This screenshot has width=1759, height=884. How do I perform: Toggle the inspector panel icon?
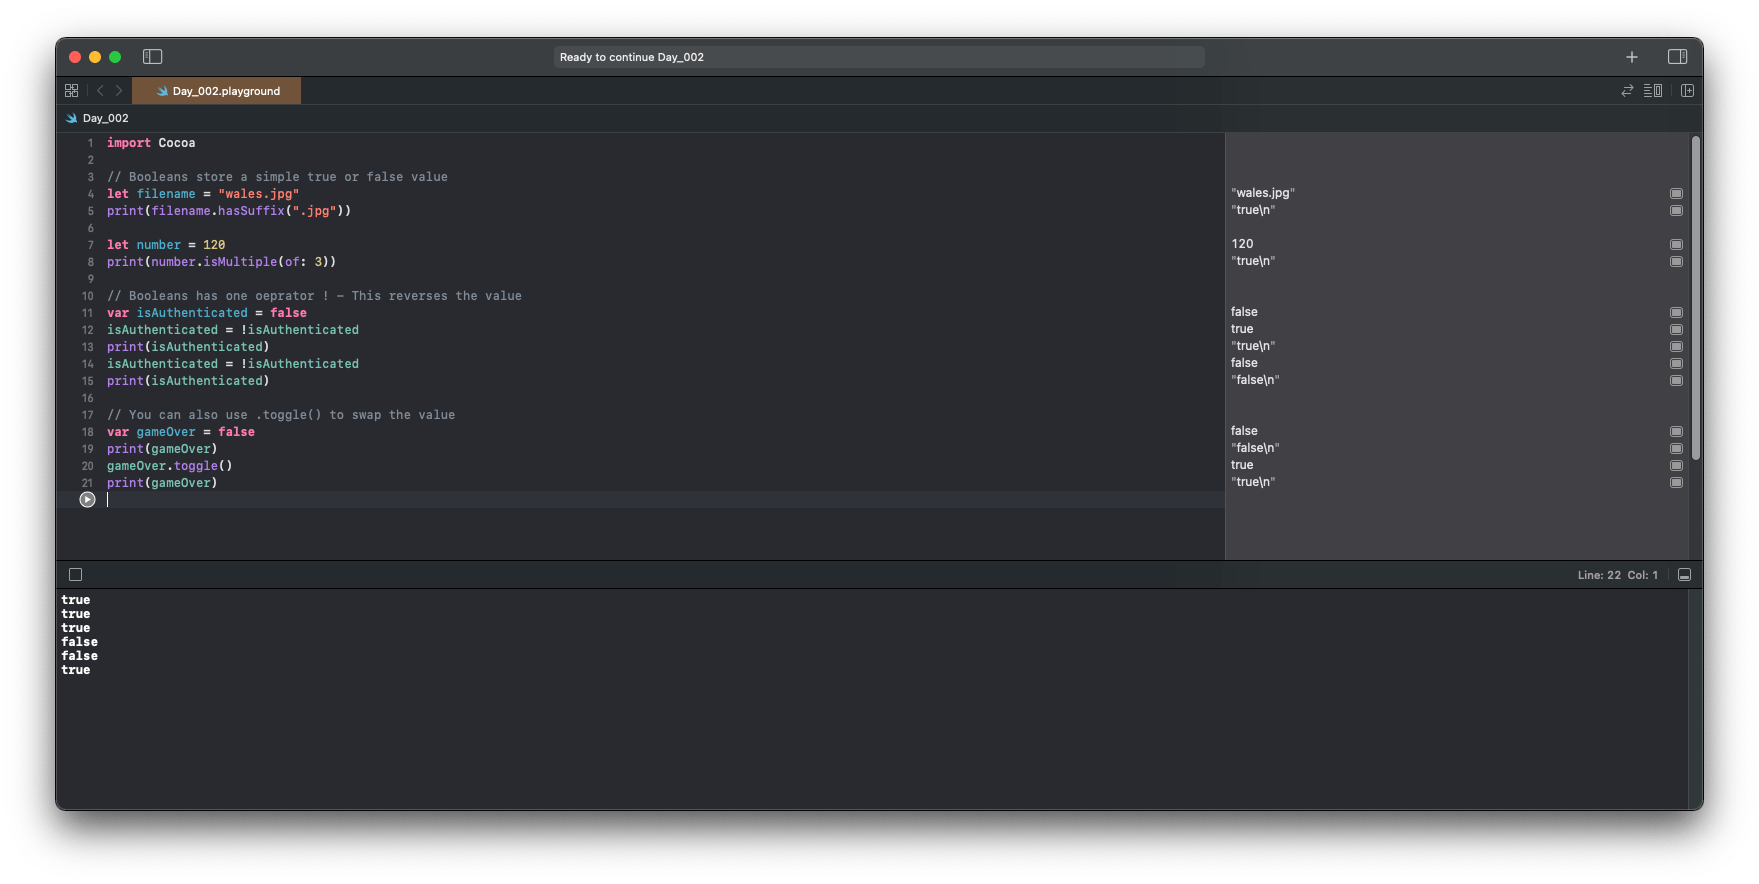coord(1678,57)
